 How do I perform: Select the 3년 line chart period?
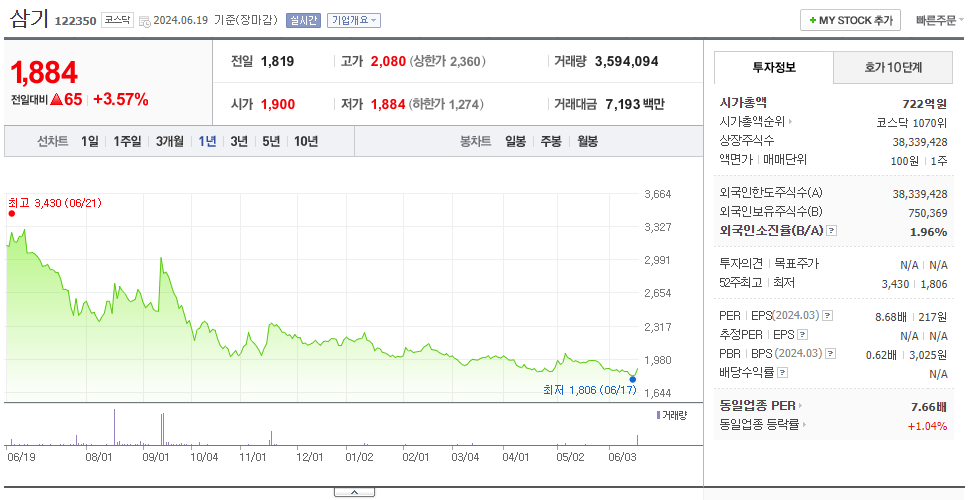pos(239,141)
